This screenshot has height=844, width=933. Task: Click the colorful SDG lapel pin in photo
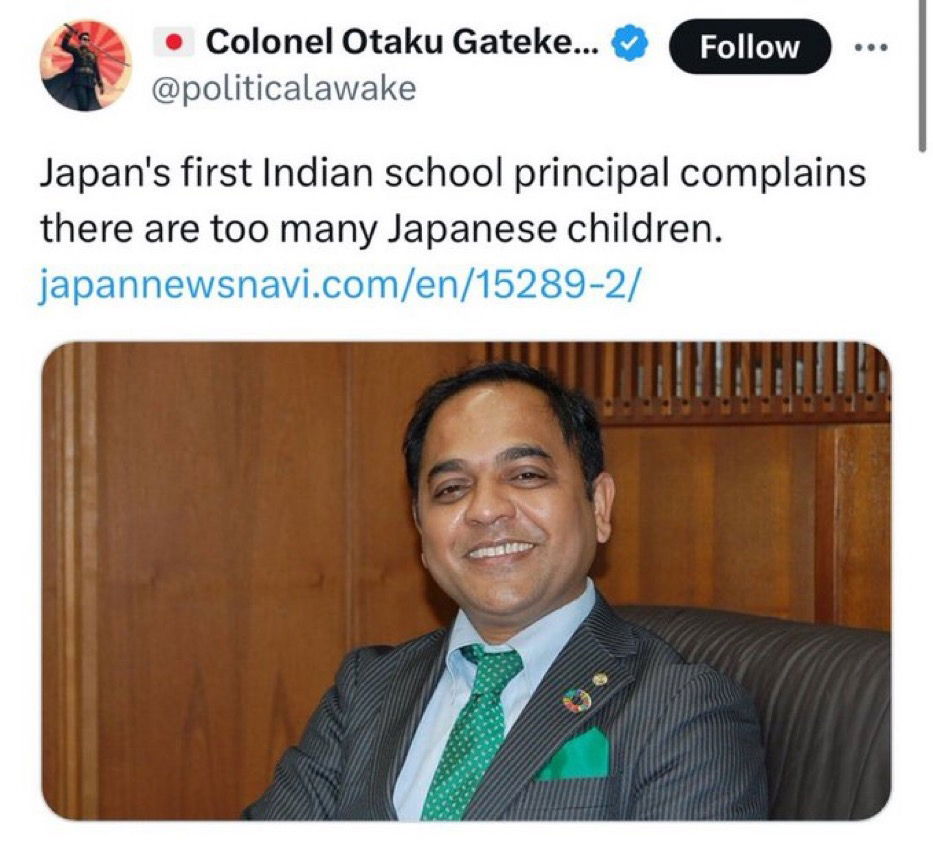(576, 700)
